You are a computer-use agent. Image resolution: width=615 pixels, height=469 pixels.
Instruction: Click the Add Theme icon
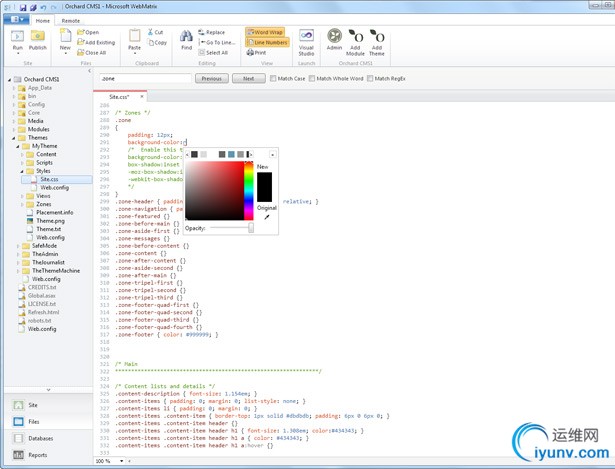click(x=377, y=36)
